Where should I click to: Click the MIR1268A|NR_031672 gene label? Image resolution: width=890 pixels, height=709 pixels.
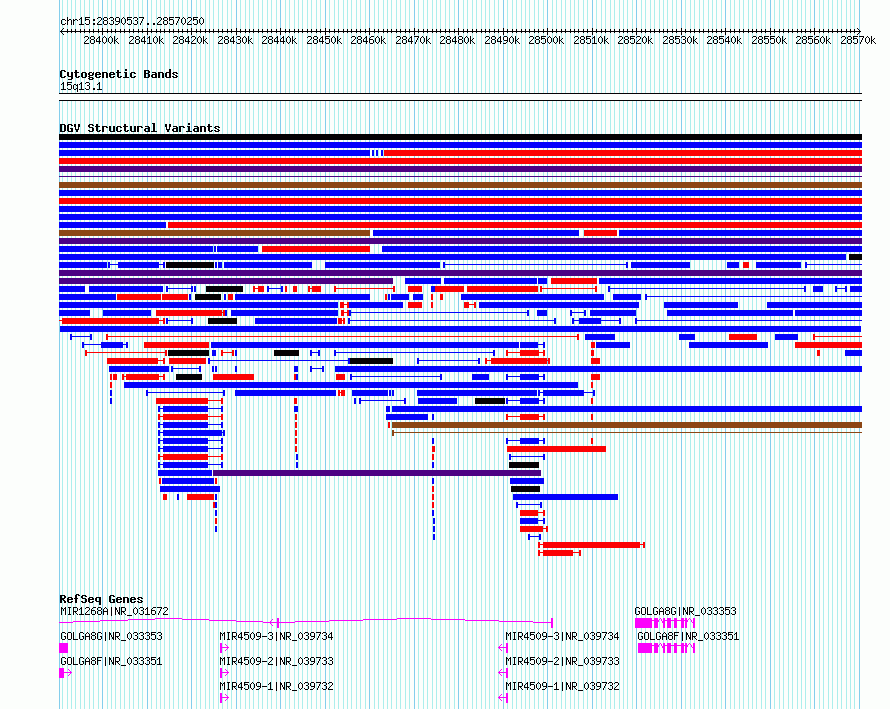[114, 611]
